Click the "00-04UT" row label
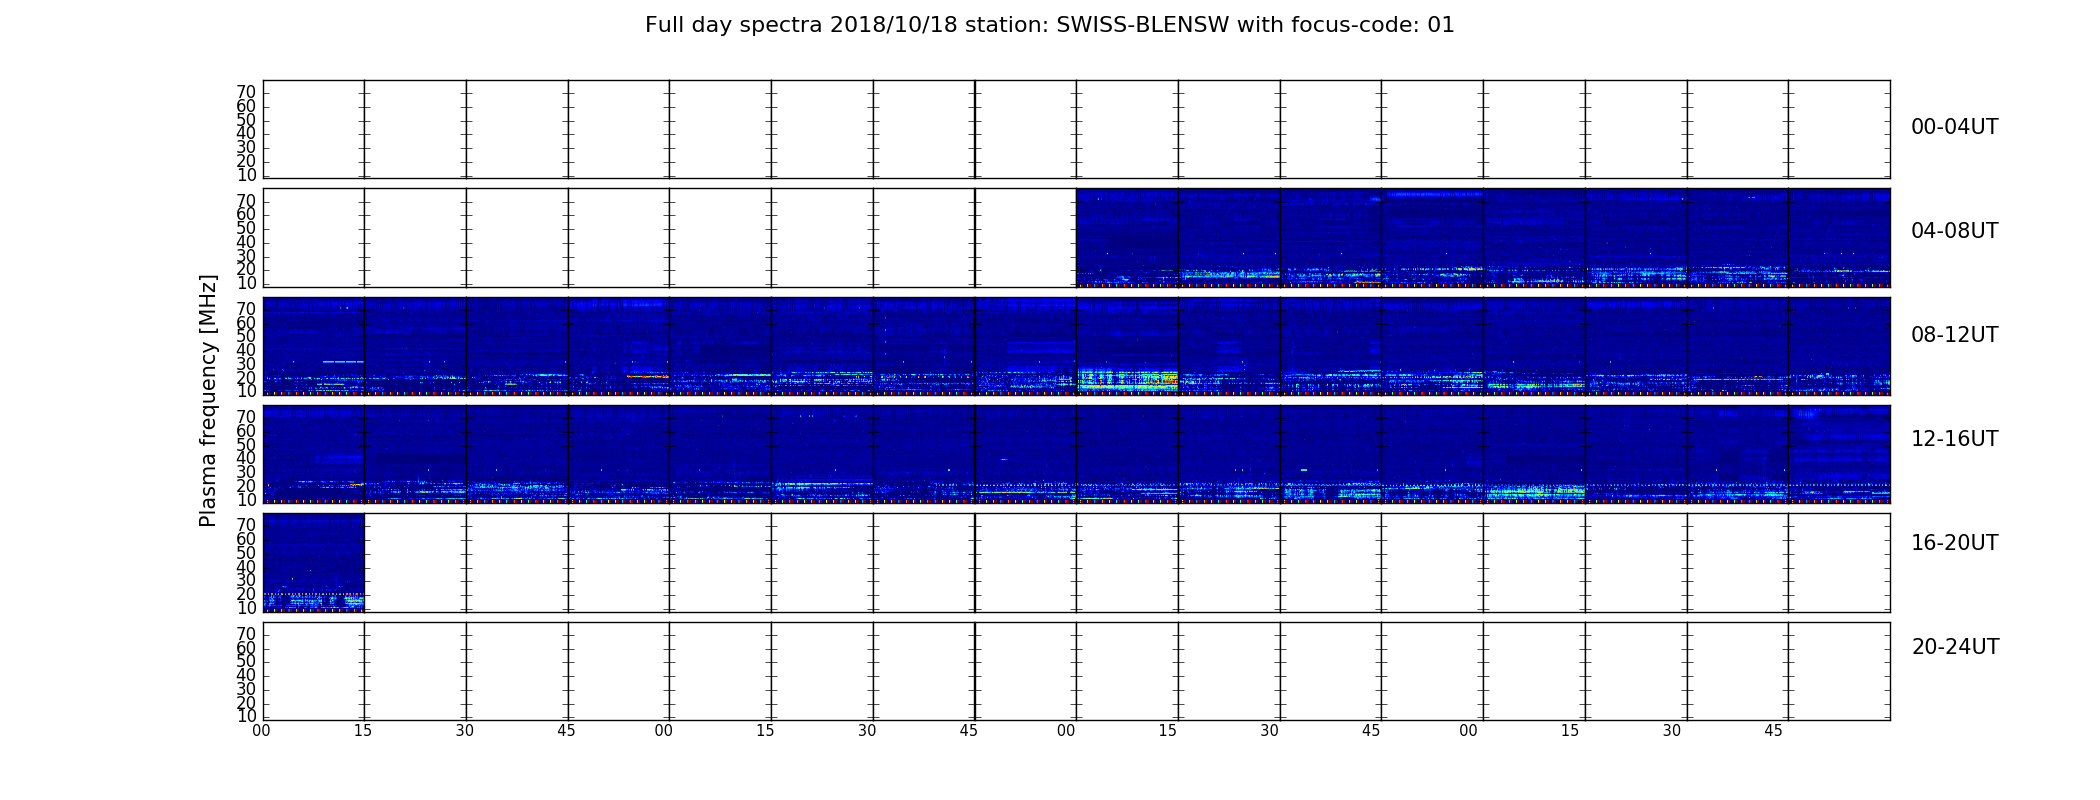Viewport: 2100px width, 800px height. [1955, 127]
